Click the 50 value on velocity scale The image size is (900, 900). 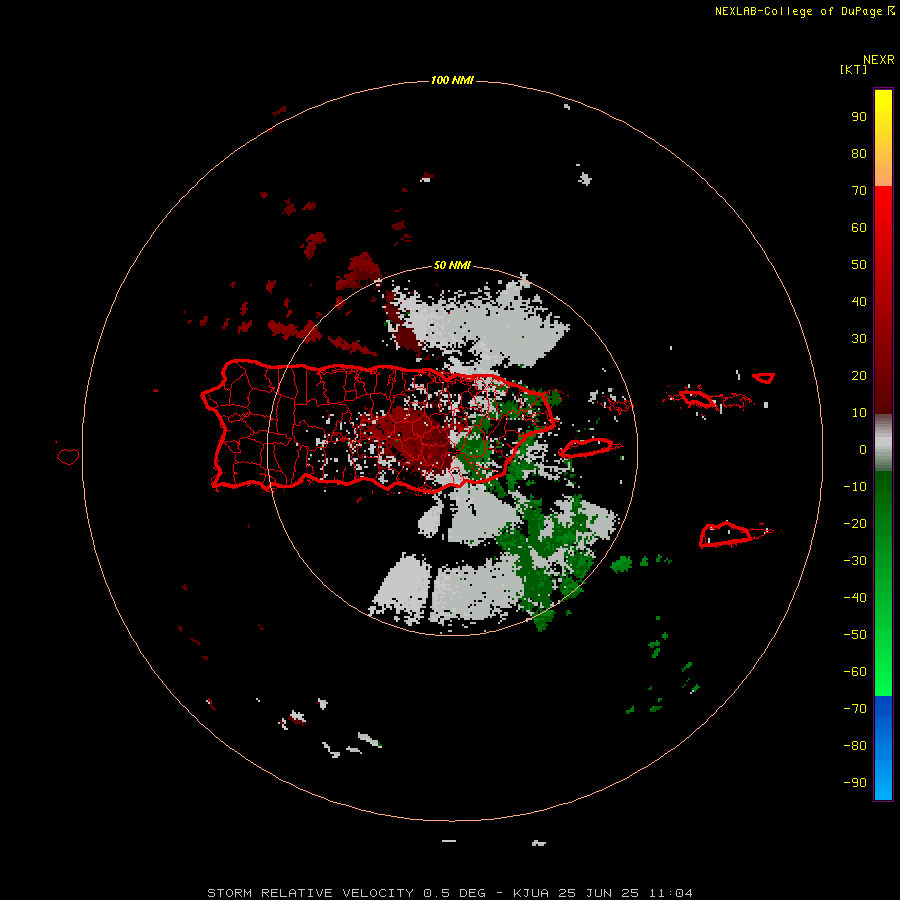pos(859,265)
